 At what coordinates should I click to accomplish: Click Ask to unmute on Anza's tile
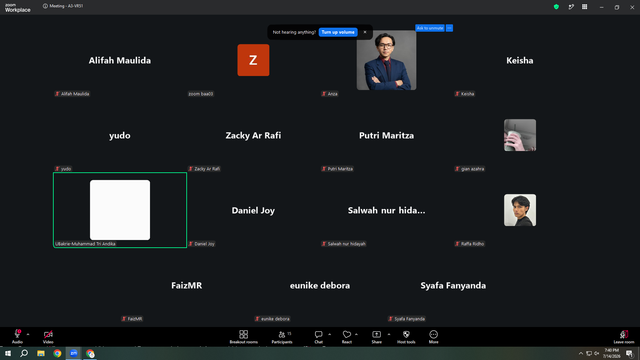pos(430,28)
